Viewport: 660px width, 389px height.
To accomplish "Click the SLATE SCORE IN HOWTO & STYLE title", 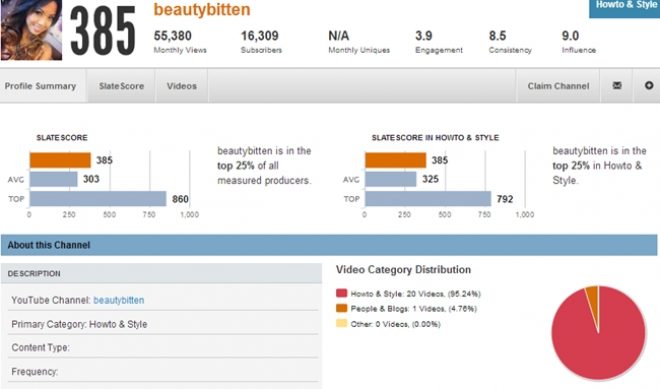I will [x=435, y=138].
